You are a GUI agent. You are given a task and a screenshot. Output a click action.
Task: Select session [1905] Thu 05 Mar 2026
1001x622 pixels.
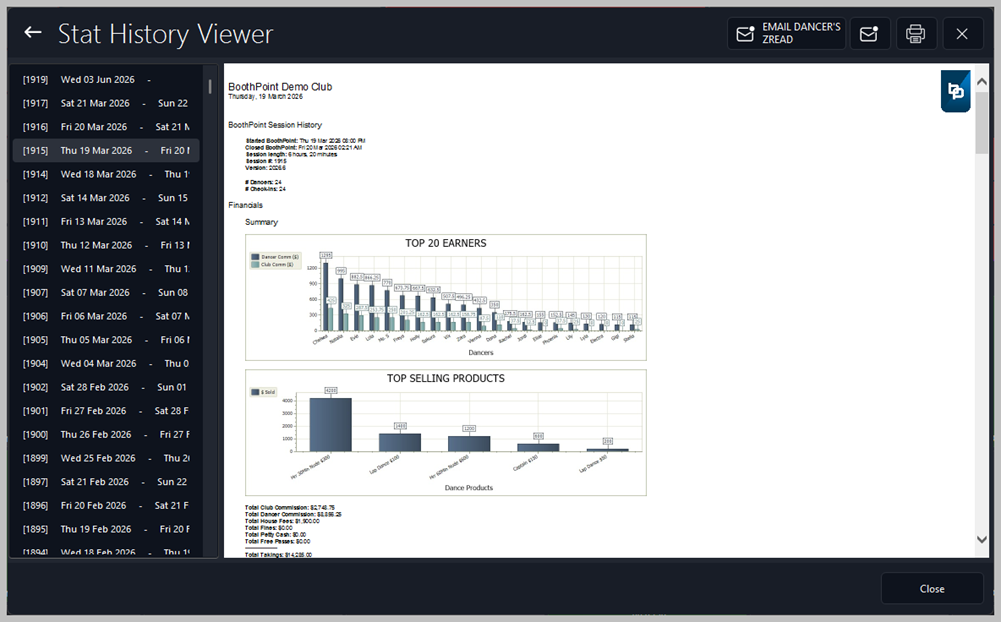click(x=106, y=340)
